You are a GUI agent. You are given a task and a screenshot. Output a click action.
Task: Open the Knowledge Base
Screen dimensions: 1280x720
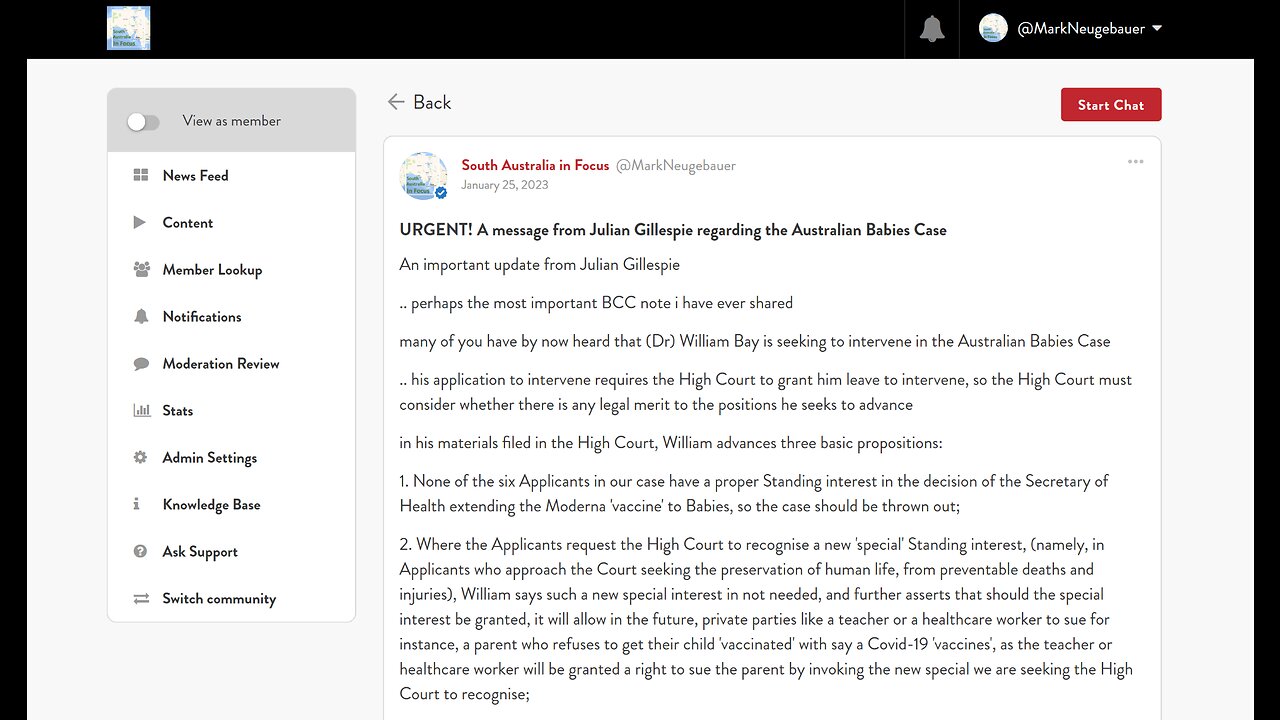click(211, 504)
